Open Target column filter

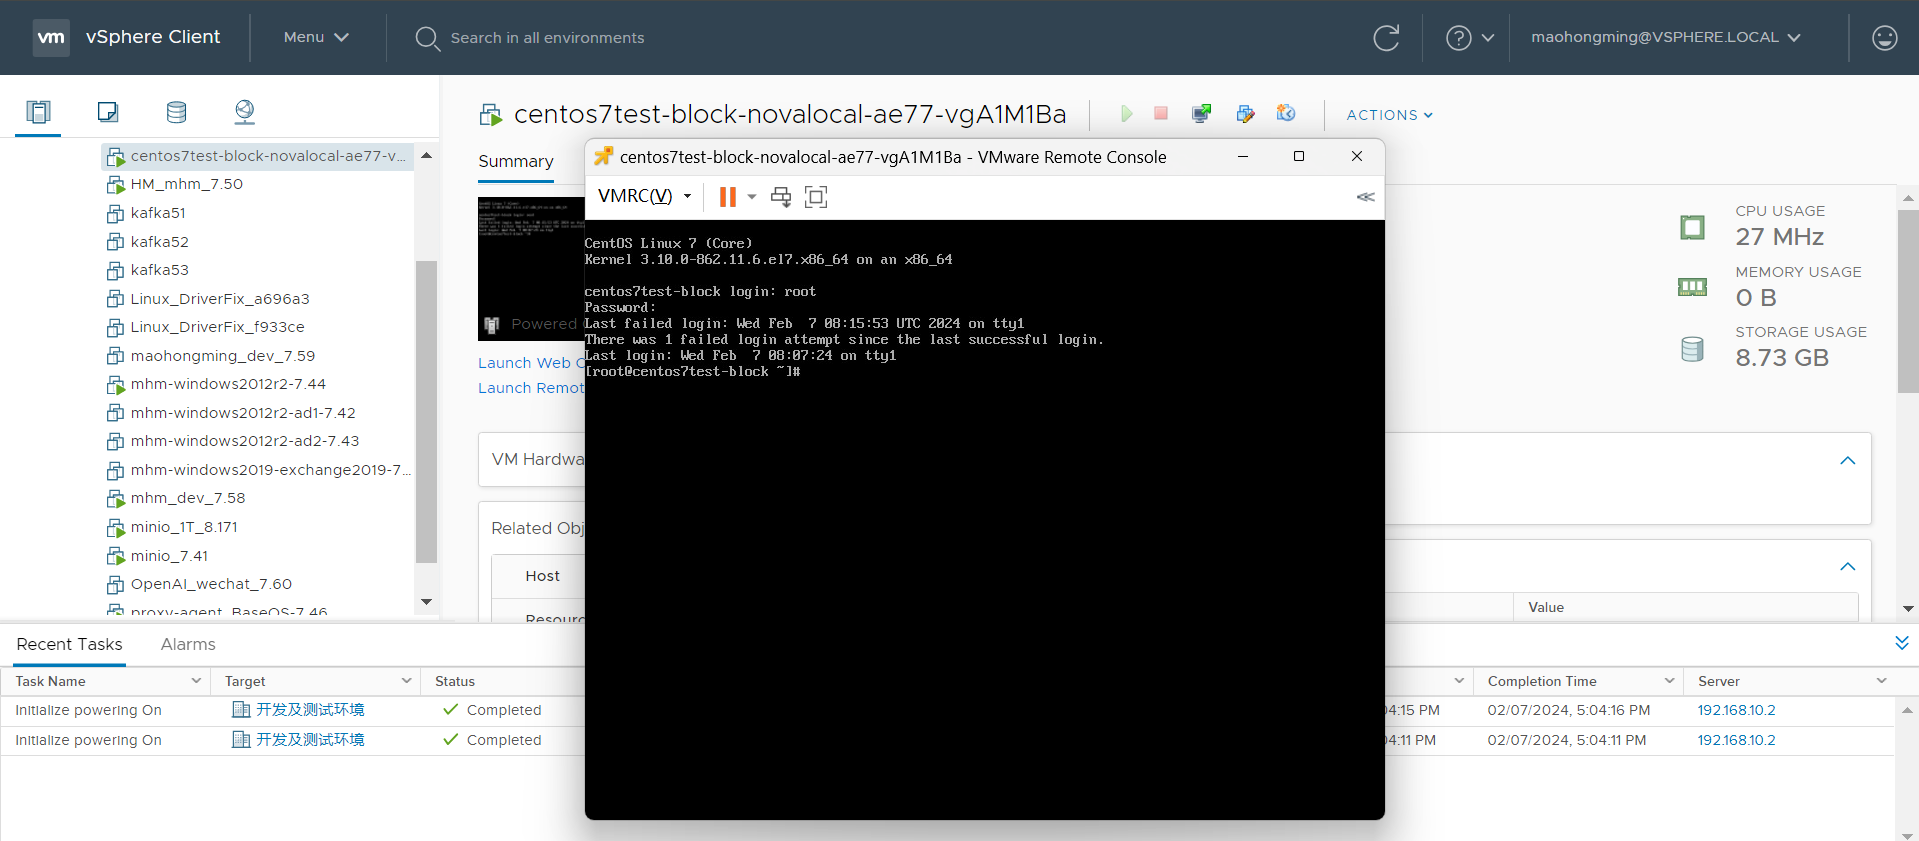click(407, 681)
